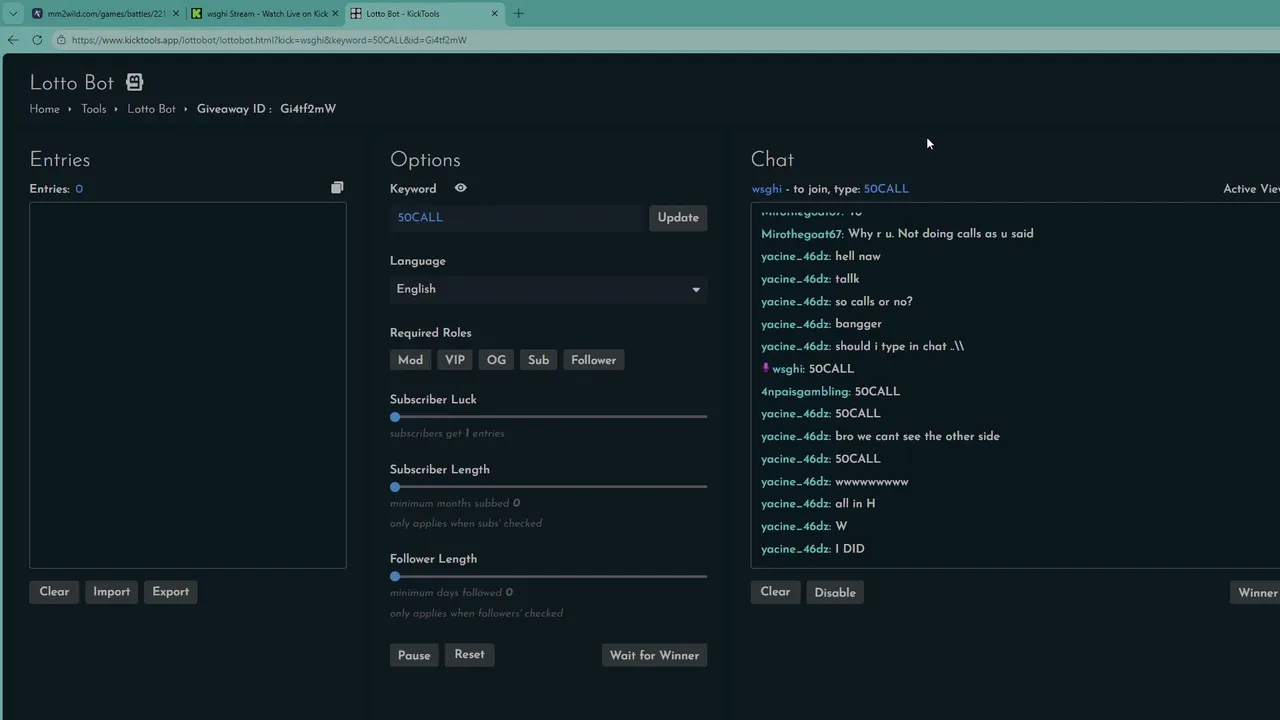Click the Lotto Bot breadcrumb link

[x=151, y=109]
